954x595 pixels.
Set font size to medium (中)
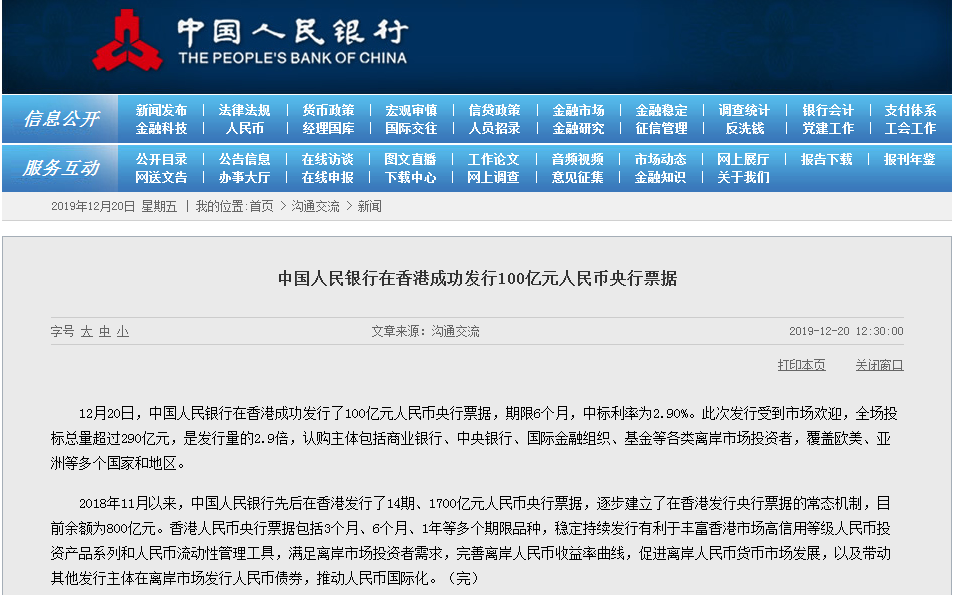pos(104,331)
